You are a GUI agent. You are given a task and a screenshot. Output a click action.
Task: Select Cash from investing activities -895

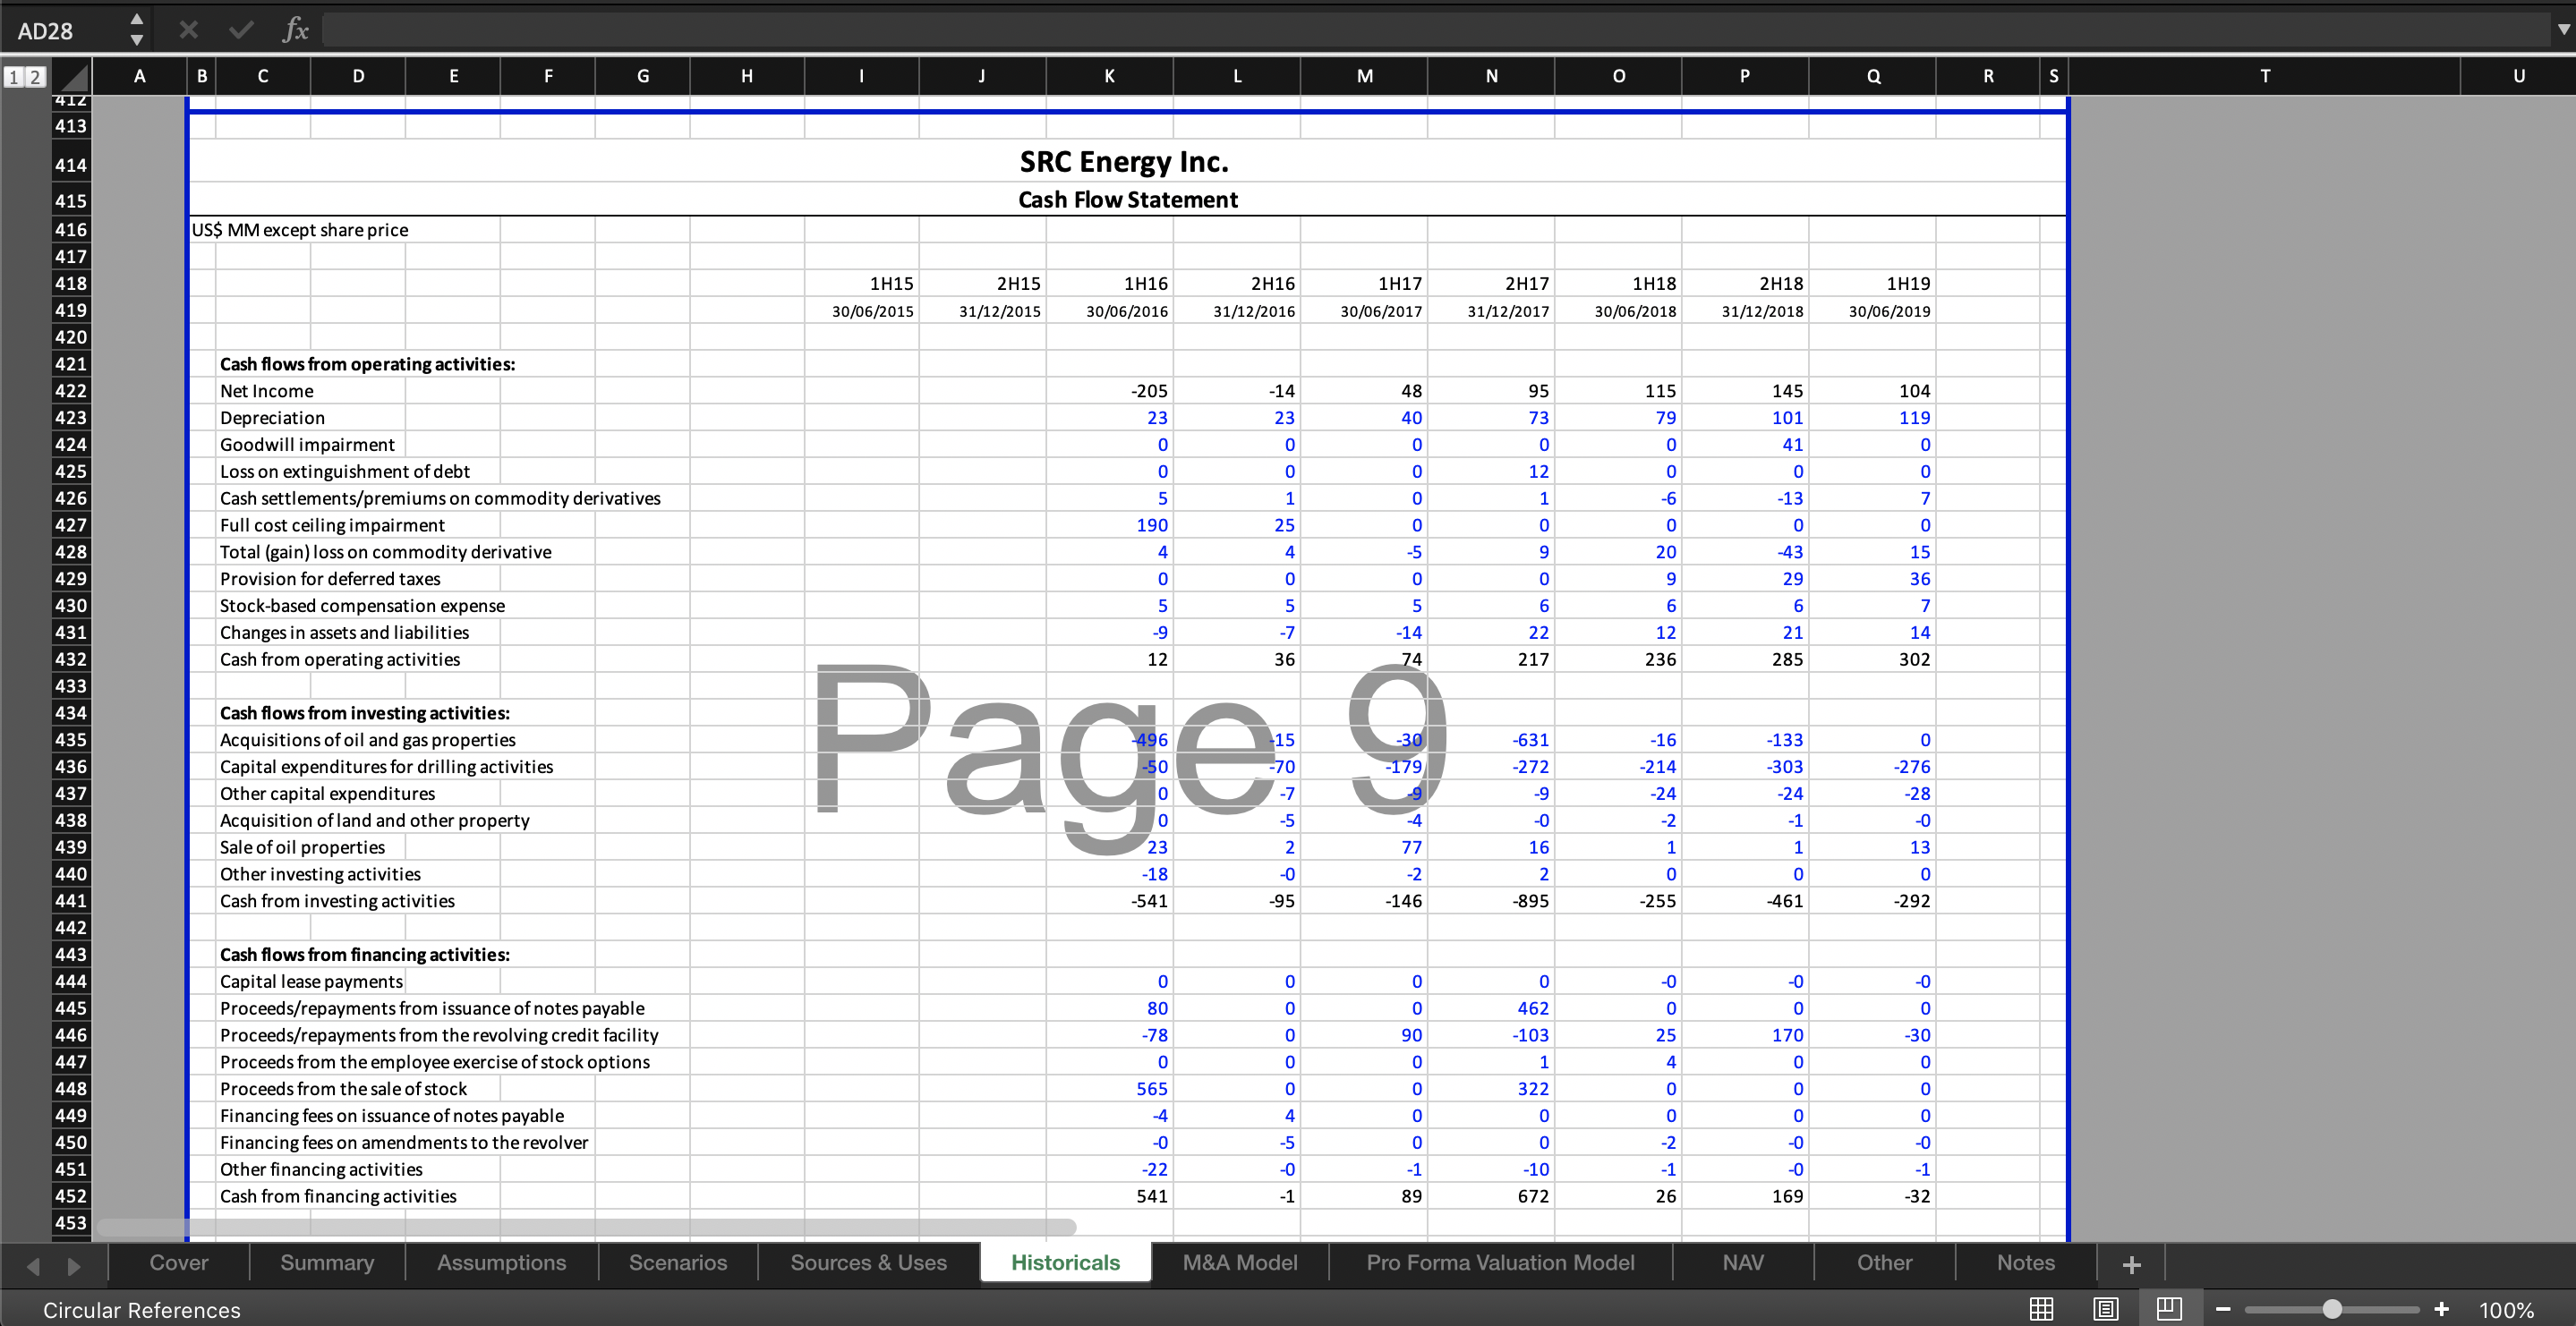[1491, 900]
